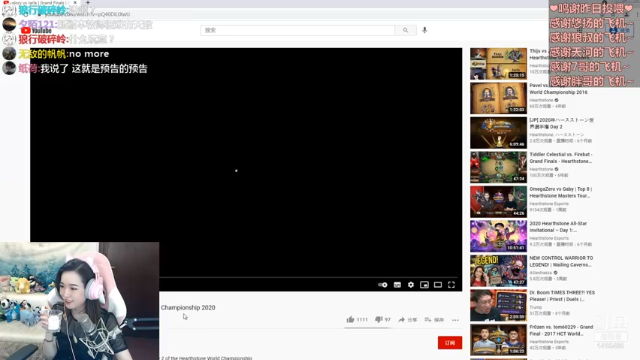
Task: Click the YouTube search field
Action: [x=298, y=30]
